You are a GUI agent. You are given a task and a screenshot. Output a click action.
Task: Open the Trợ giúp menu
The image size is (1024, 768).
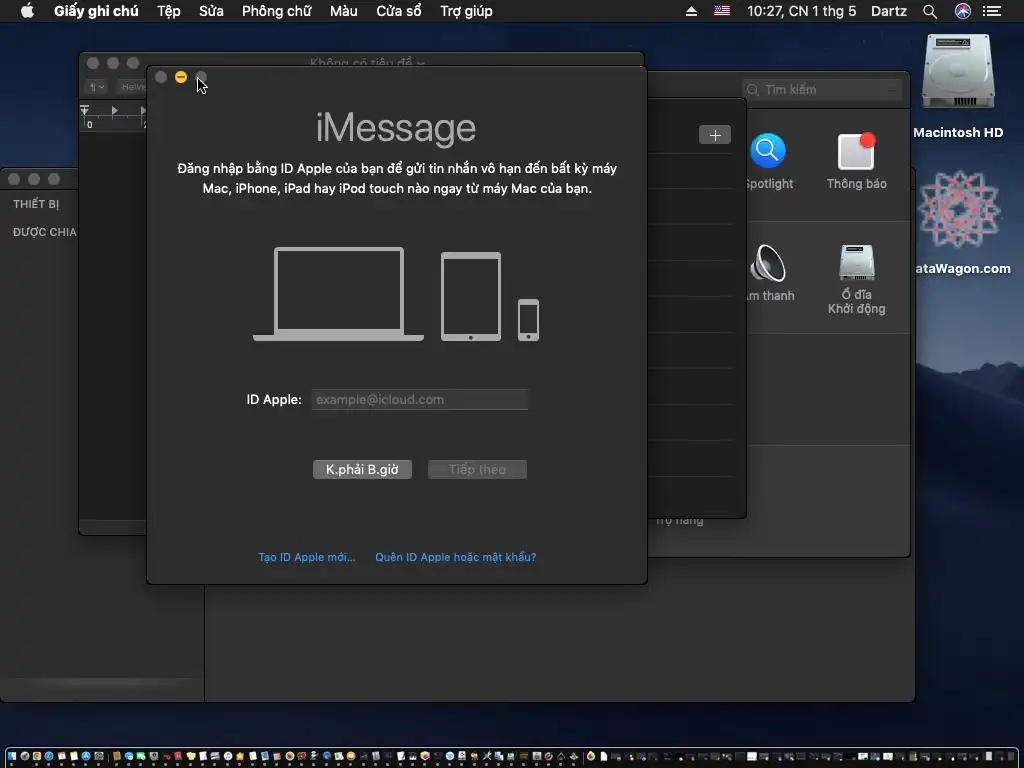tap(466, 11)
